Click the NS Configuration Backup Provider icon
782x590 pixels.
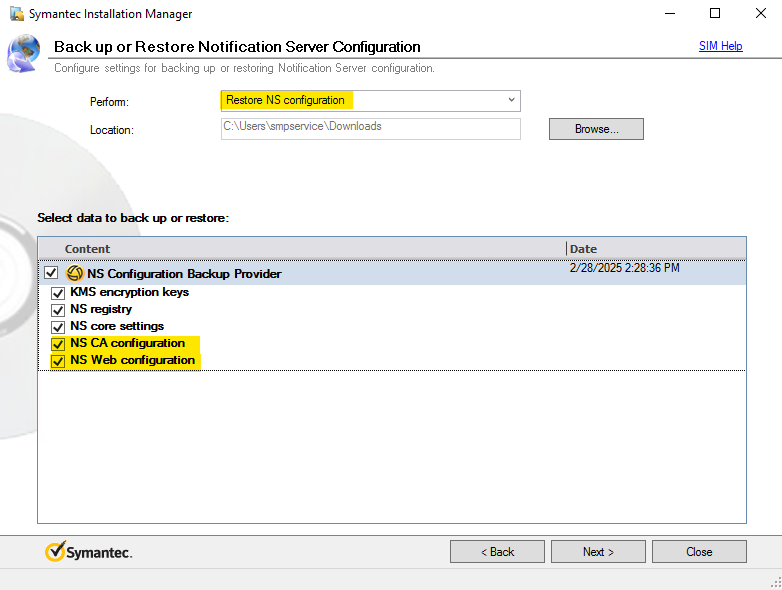(x=74, y=273)
